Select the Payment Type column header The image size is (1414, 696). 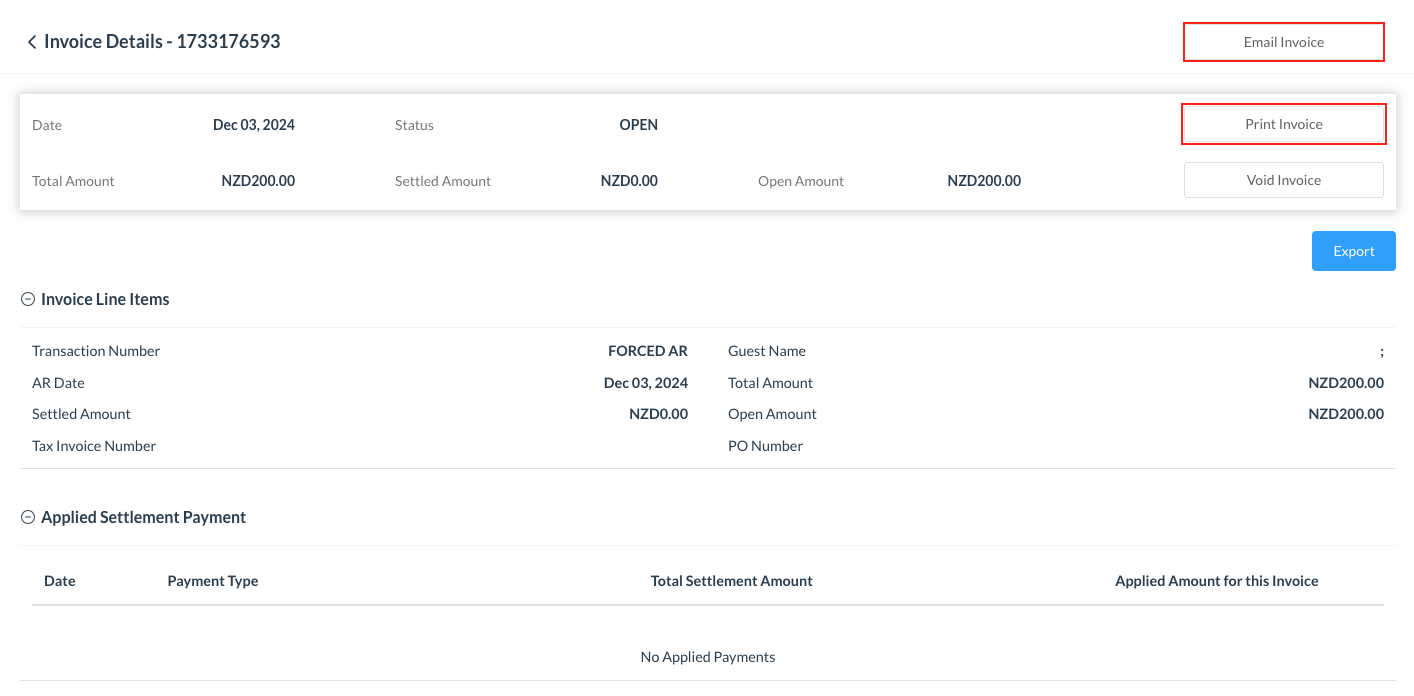click(x=213, y=581)
